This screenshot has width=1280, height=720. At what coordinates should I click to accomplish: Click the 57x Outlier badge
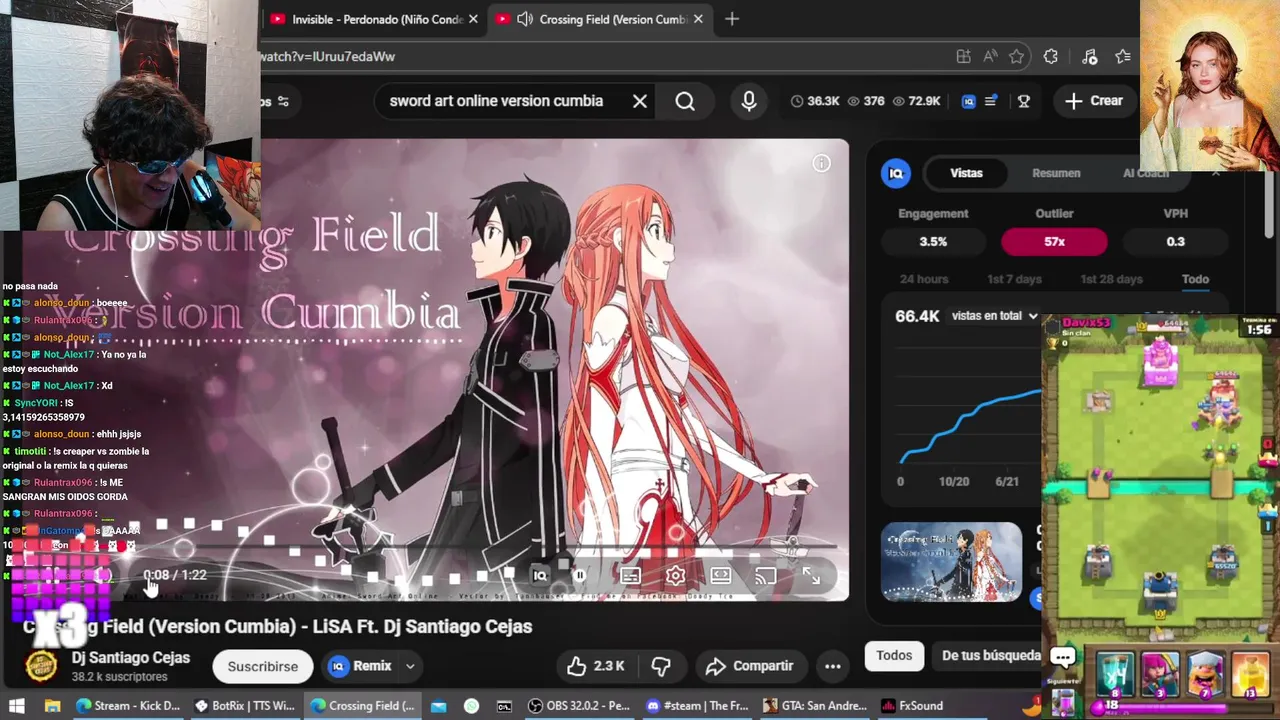coord(1054,242)
